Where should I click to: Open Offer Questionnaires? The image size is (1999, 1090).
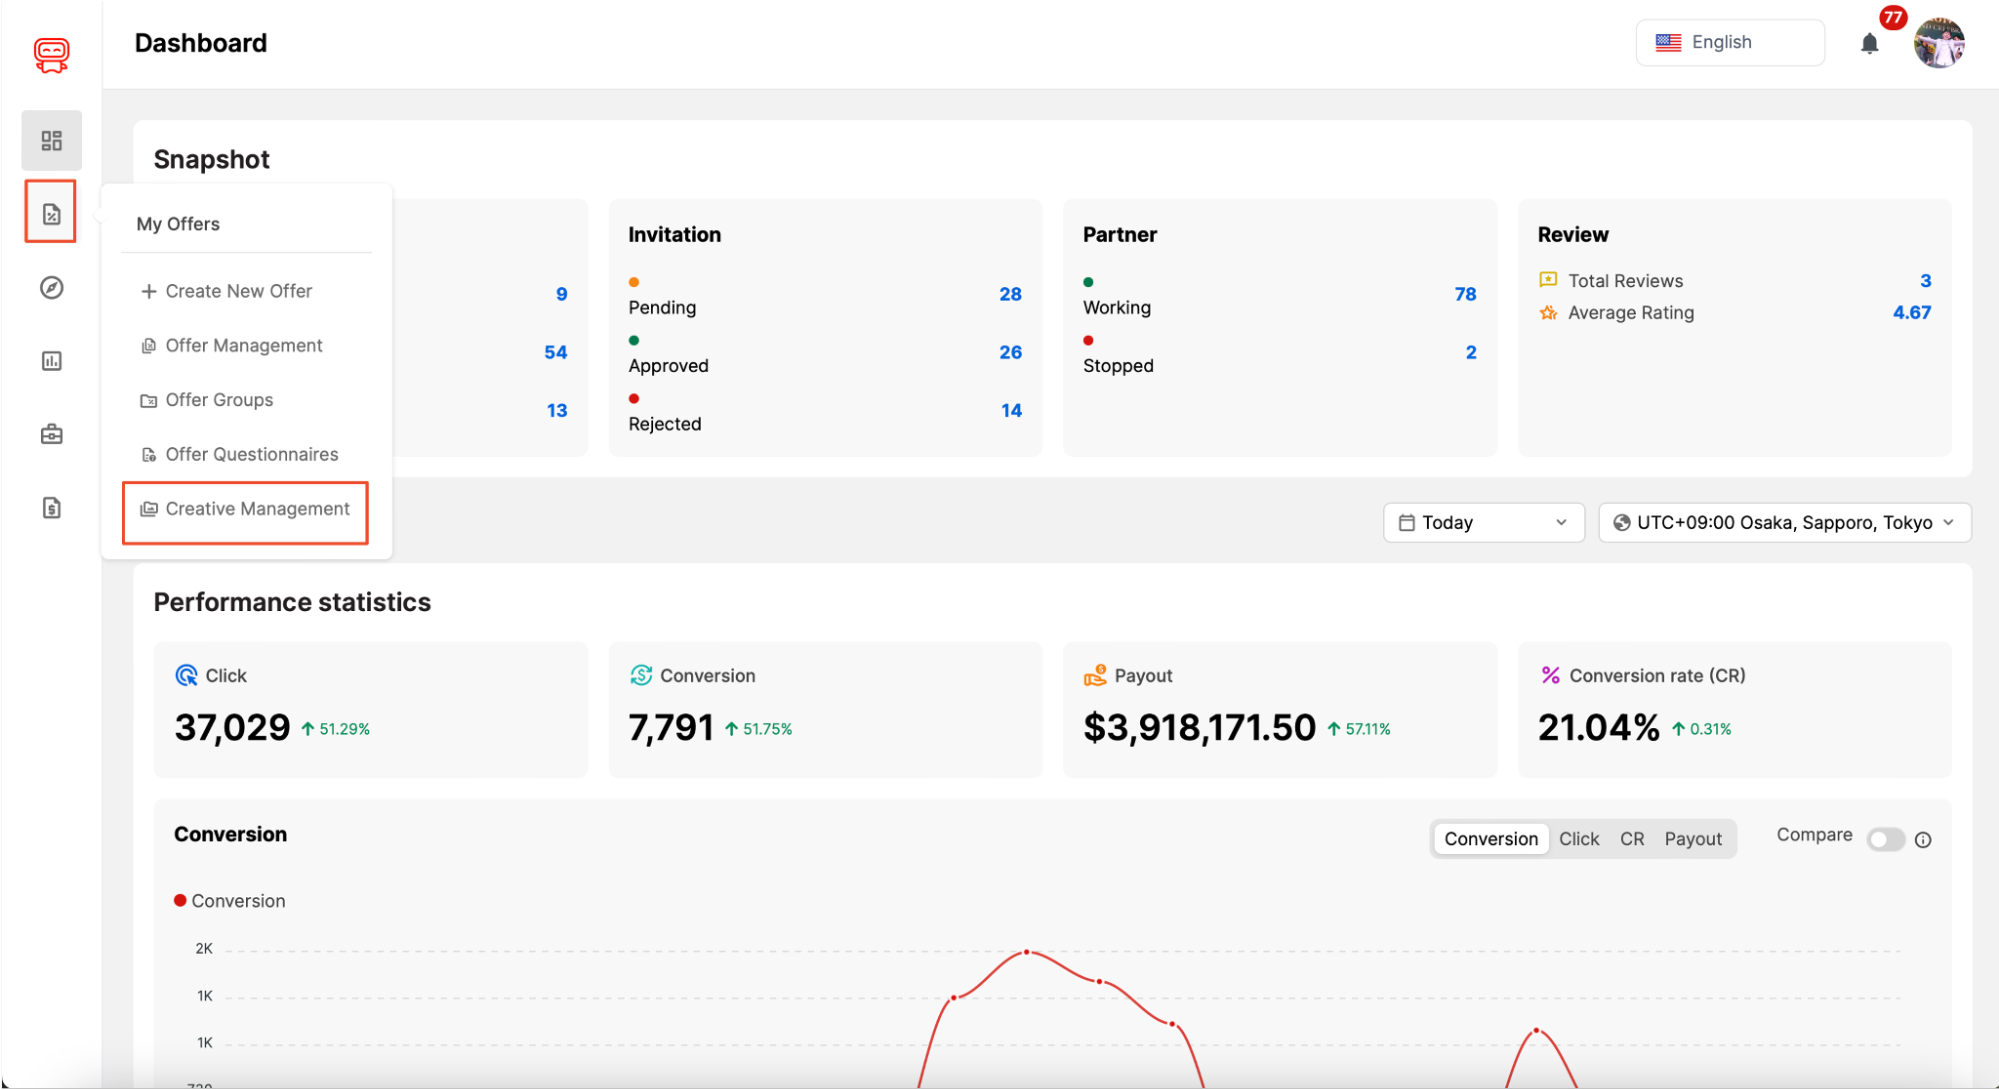pyautogui.click(x=251, y=454)
